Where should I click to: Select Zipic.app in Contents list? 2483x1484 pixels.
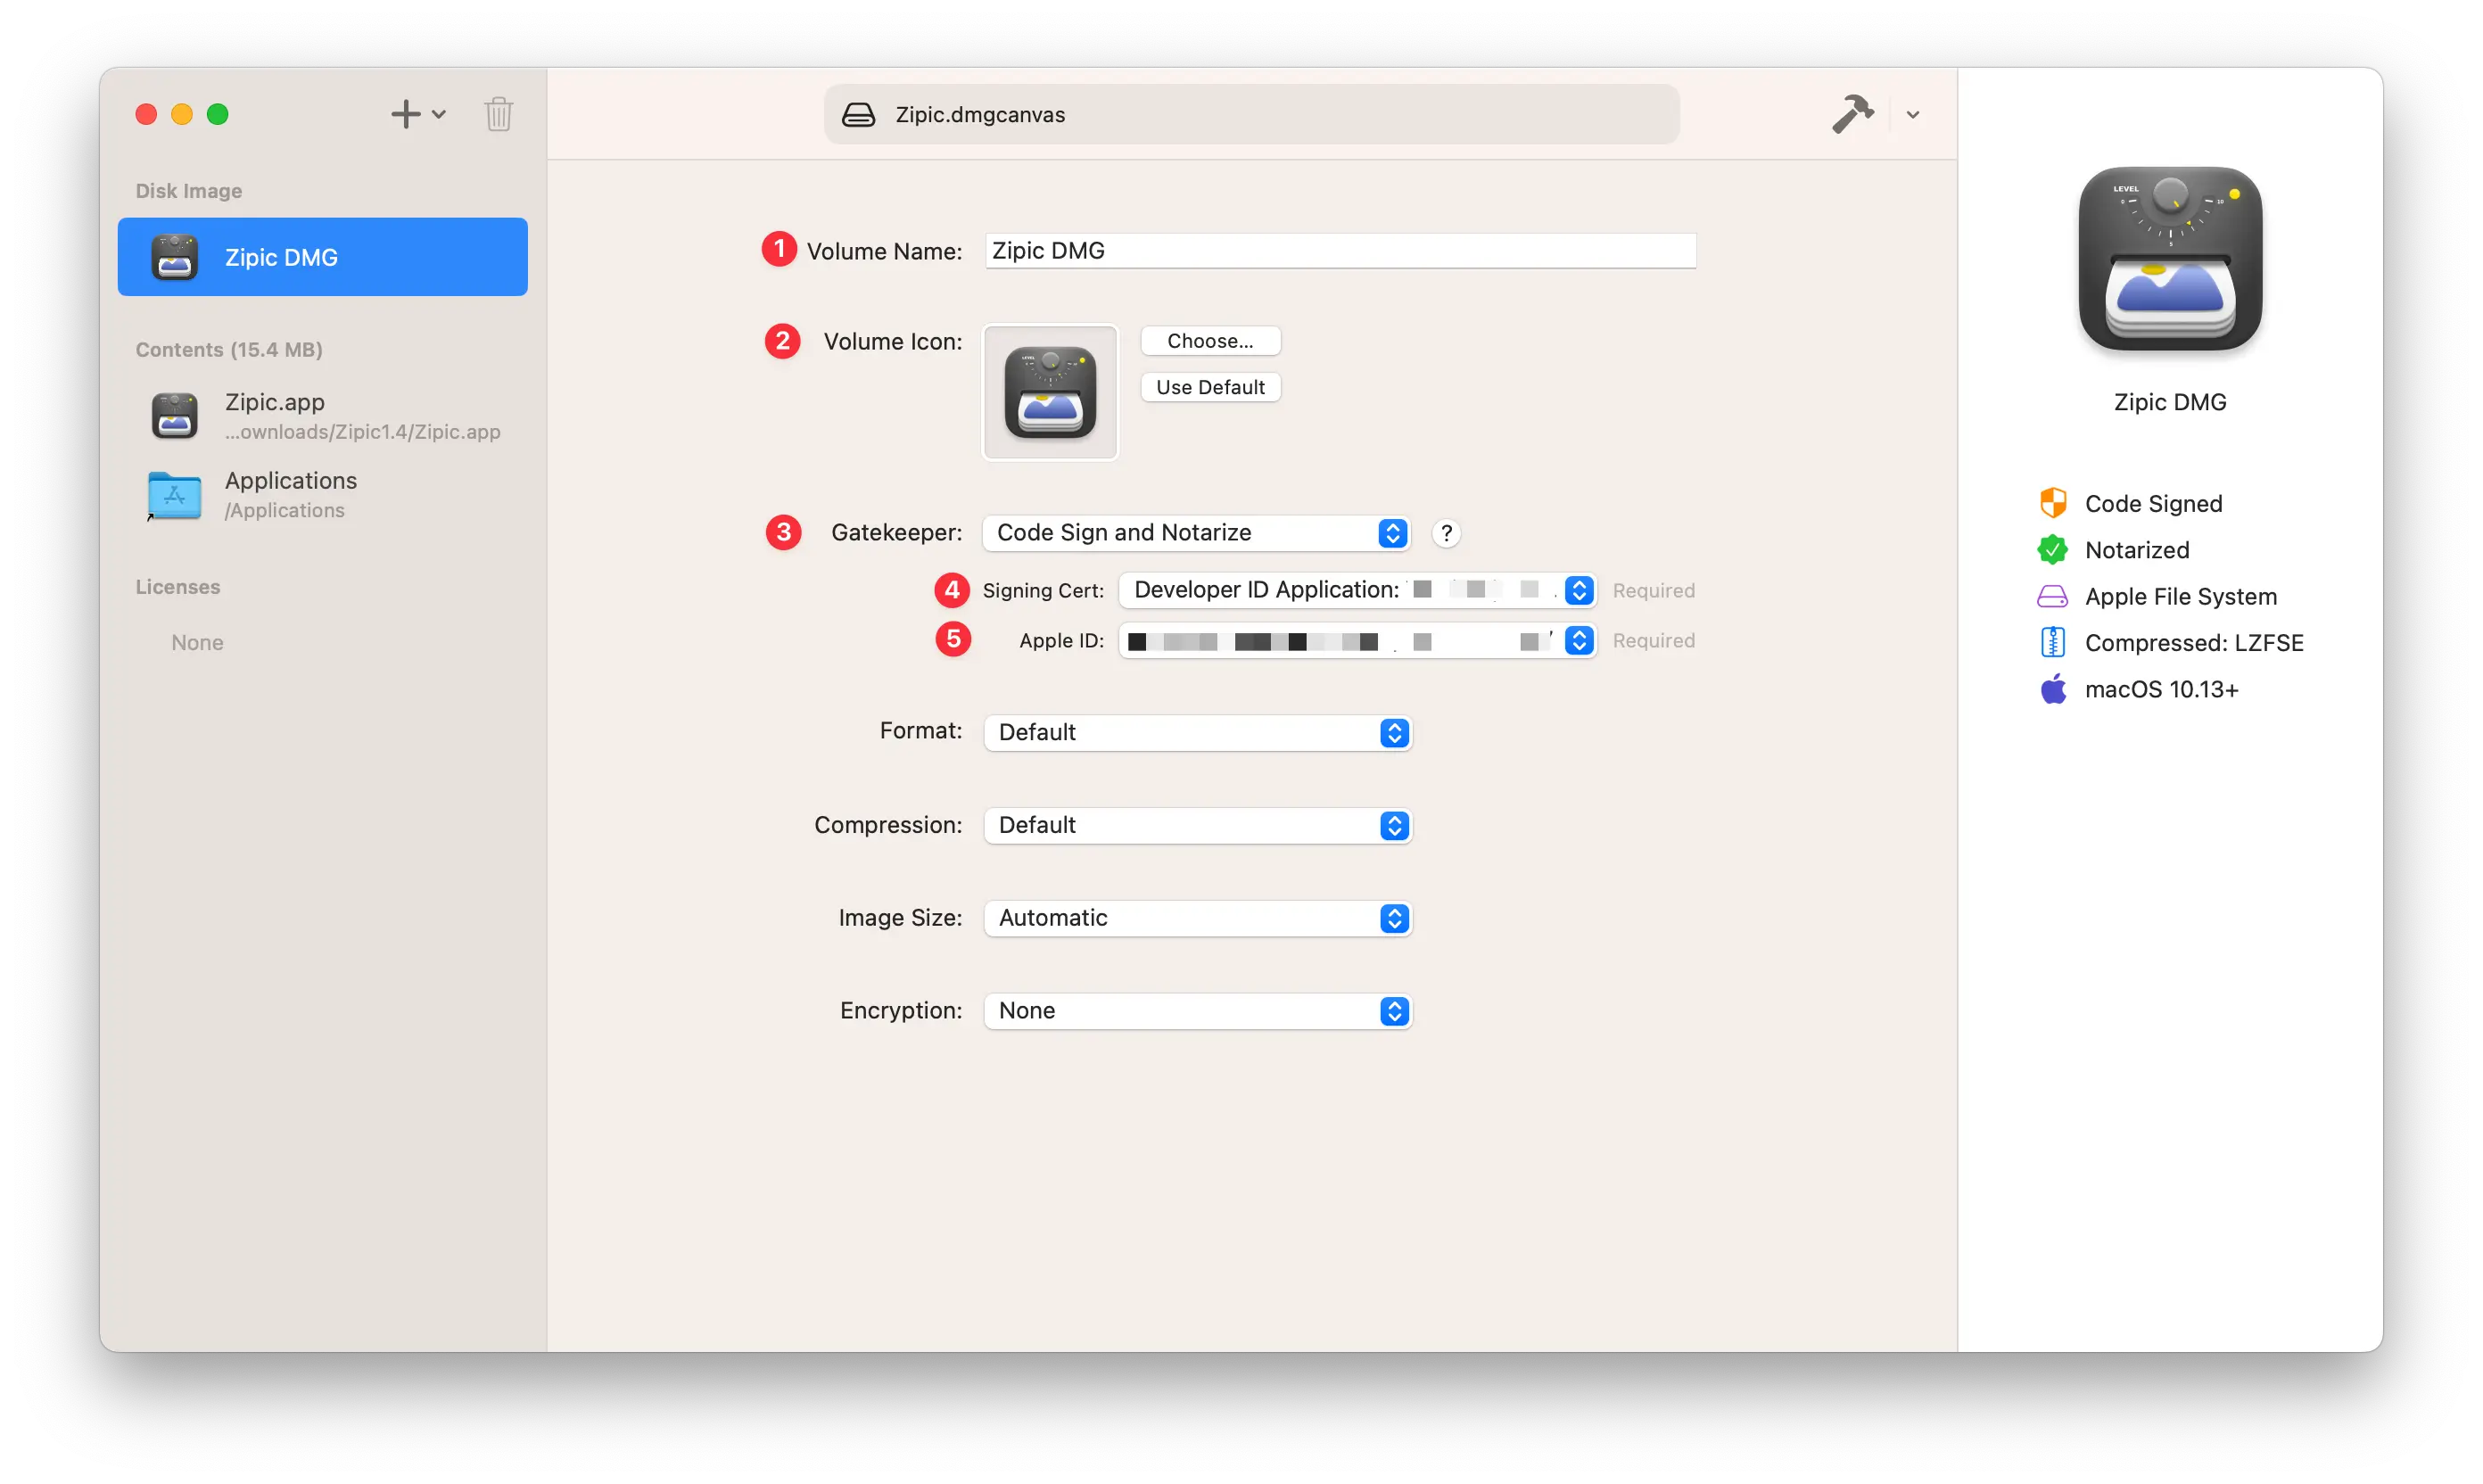[x=322, y=416]
